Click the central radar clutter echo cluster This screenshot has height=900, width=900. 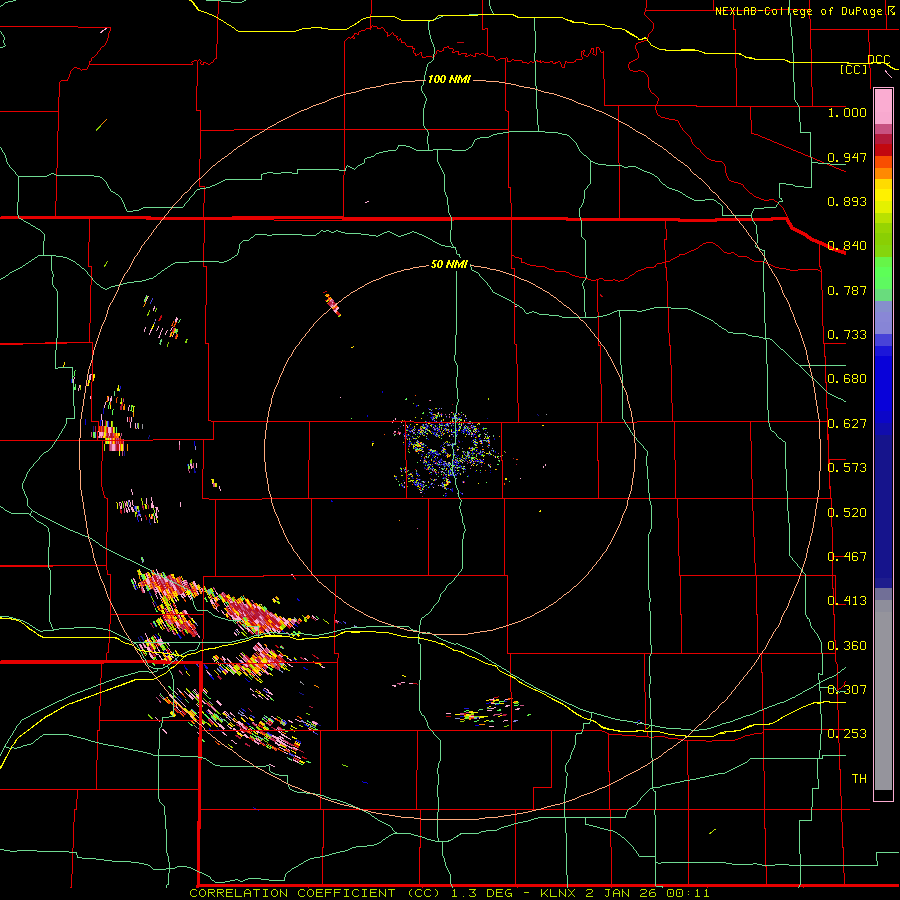pos(449,451)
